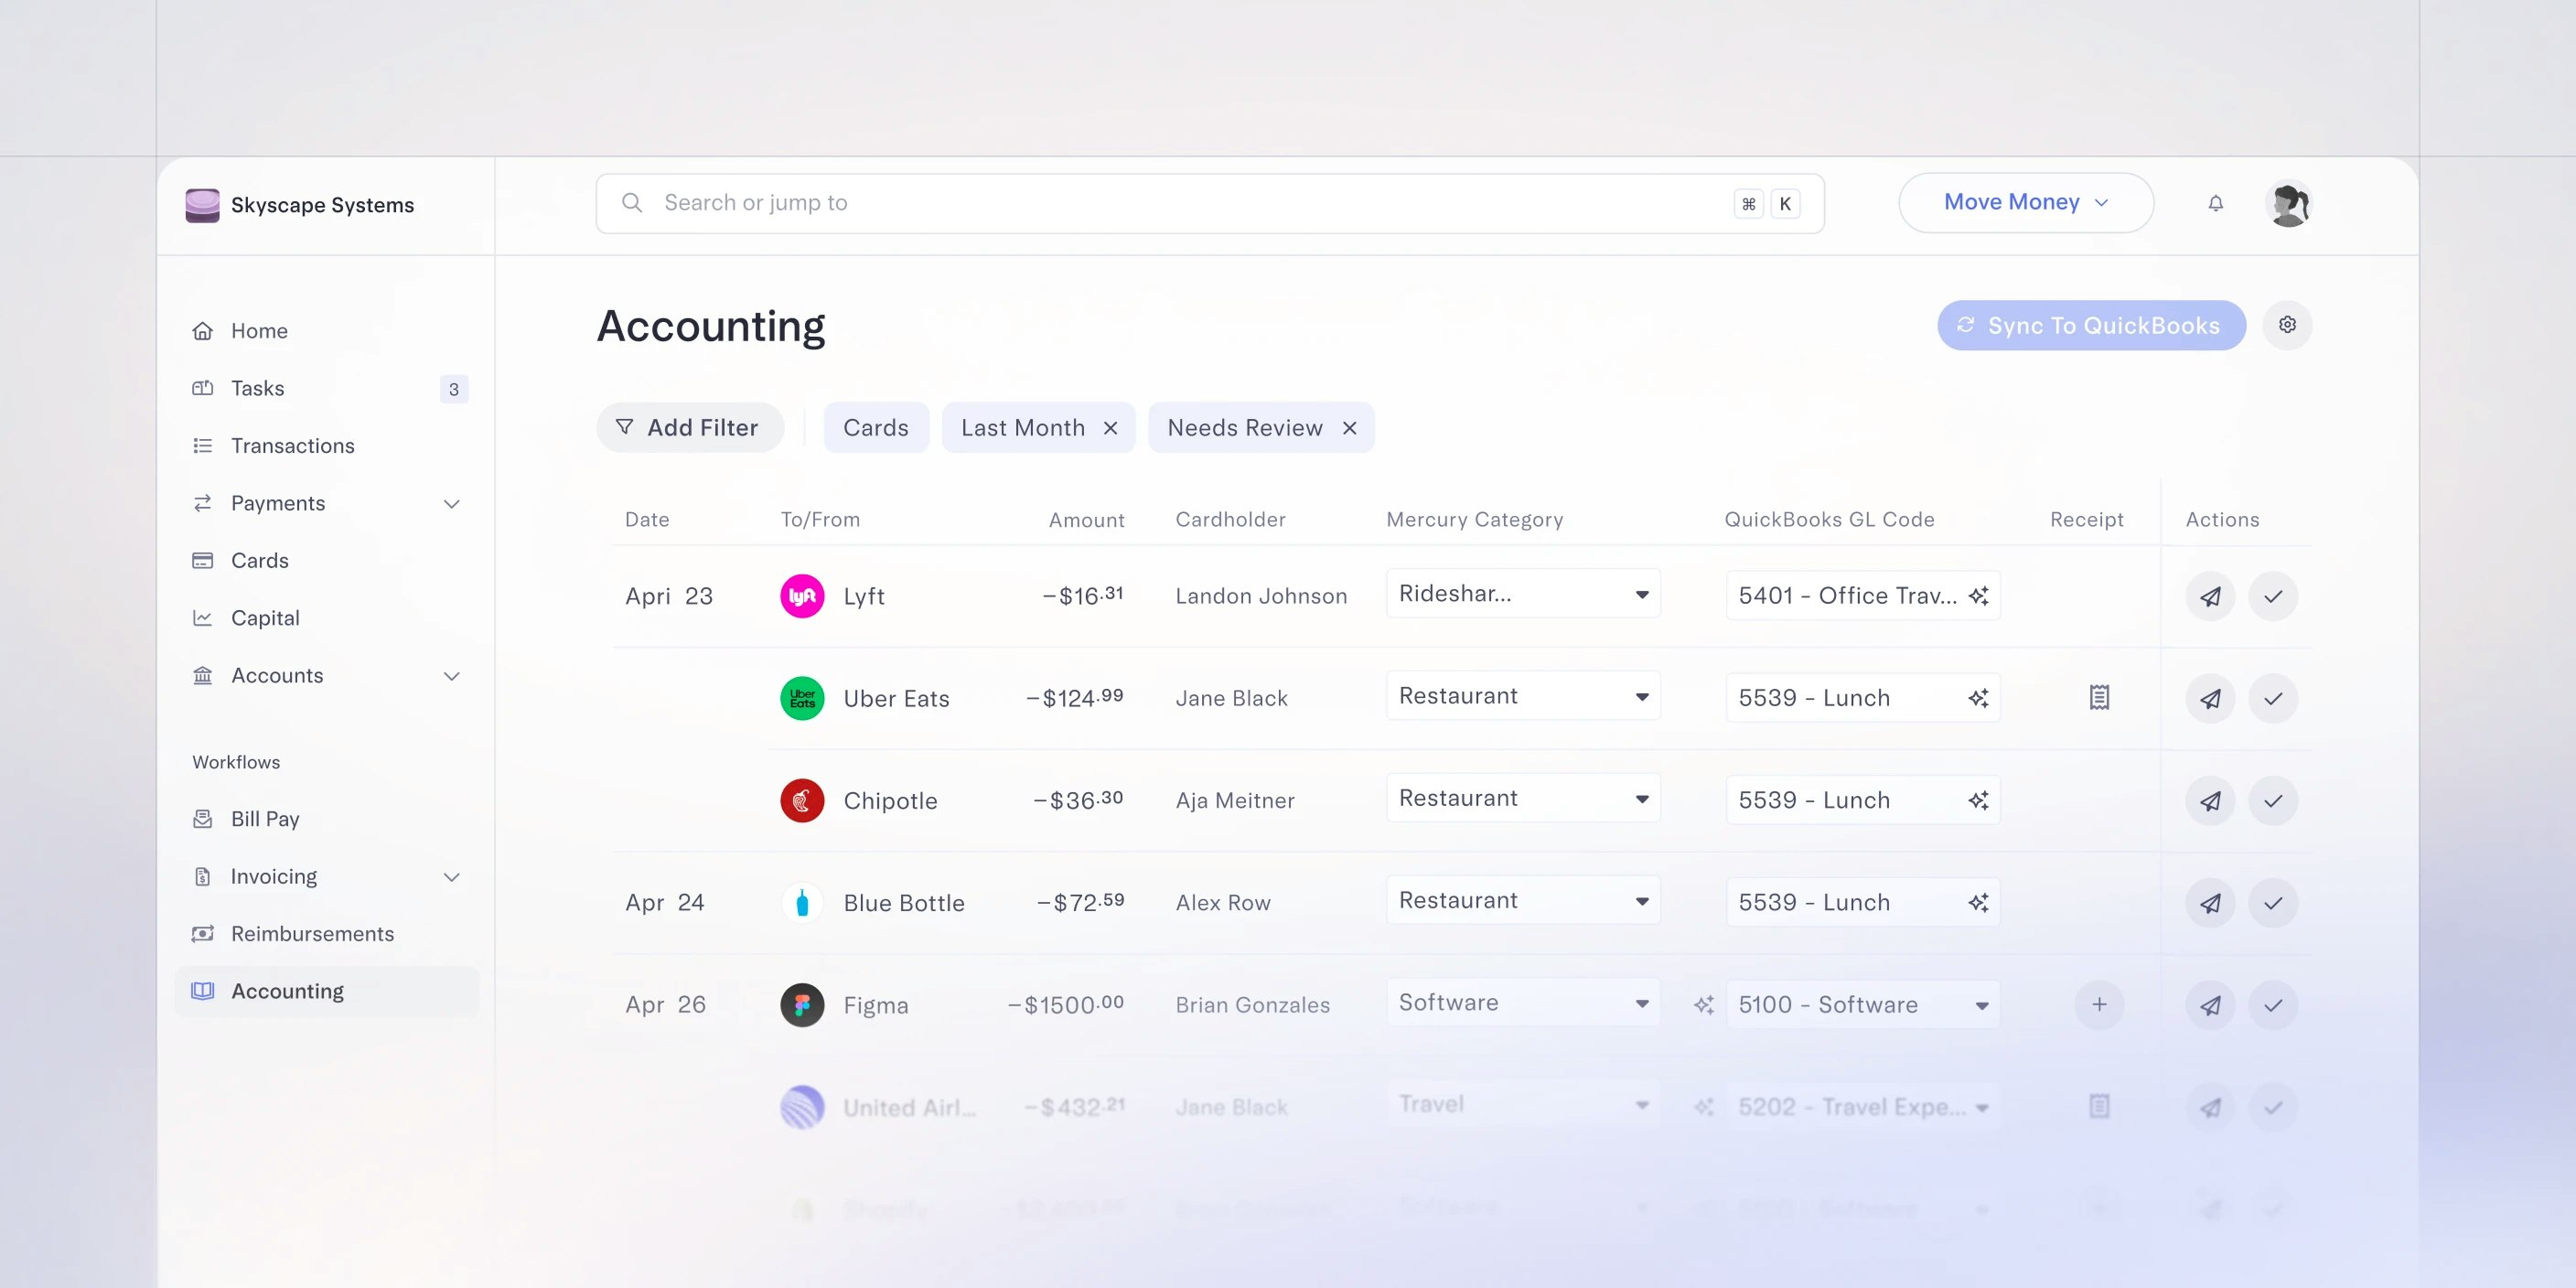Approve the Figma transaction checkmark
This screenshot has height=1288, width=2576.
pos(2273,1005)
